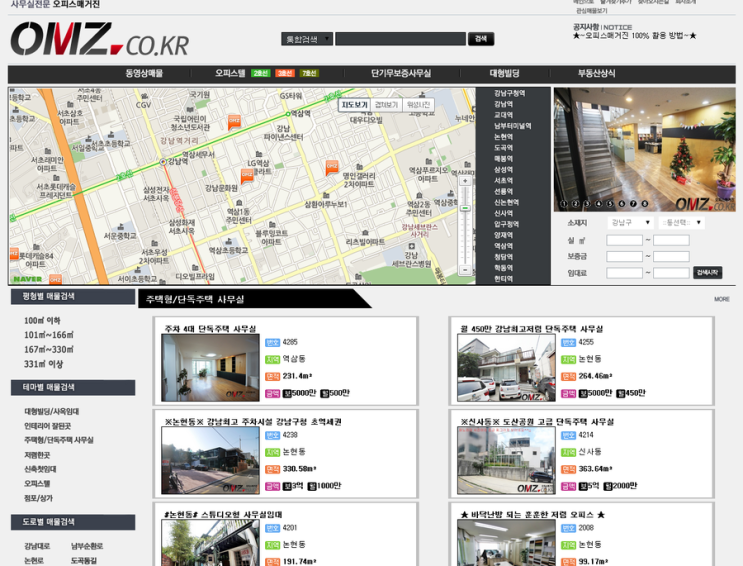
Task: Click the header search text field
Action: click(400, 39)
